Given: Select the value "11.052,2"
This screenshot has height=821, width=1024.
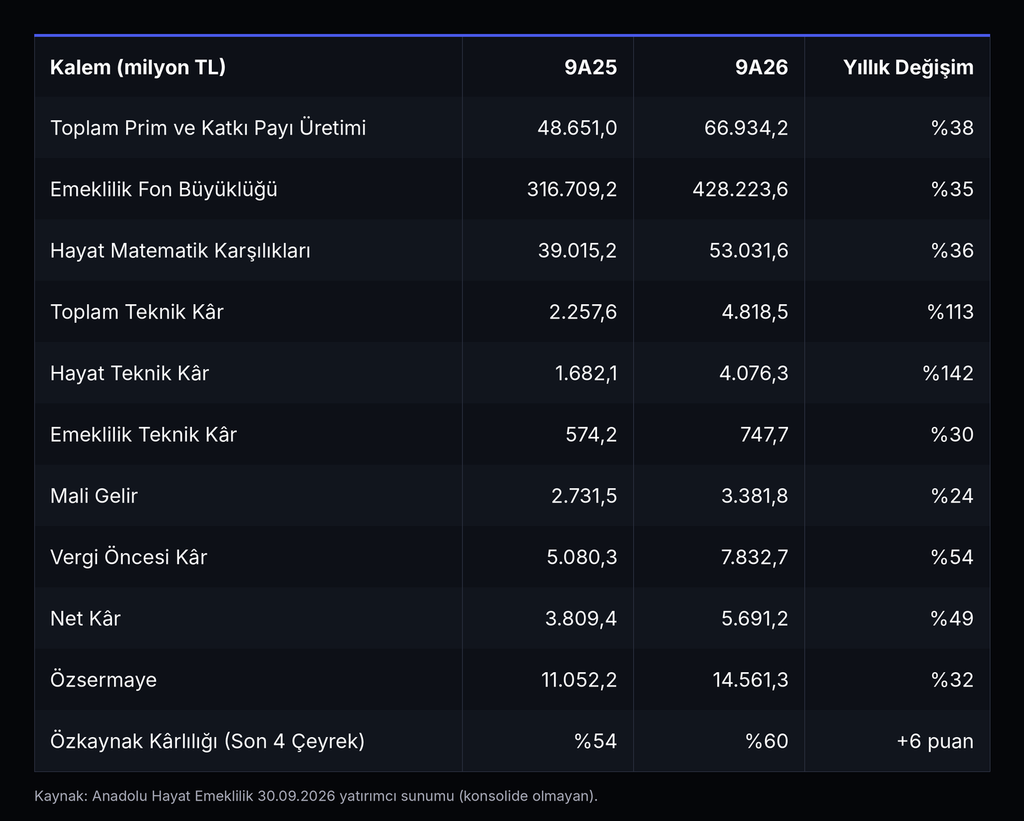Looking at the screenshot, I should coord(579,680).
